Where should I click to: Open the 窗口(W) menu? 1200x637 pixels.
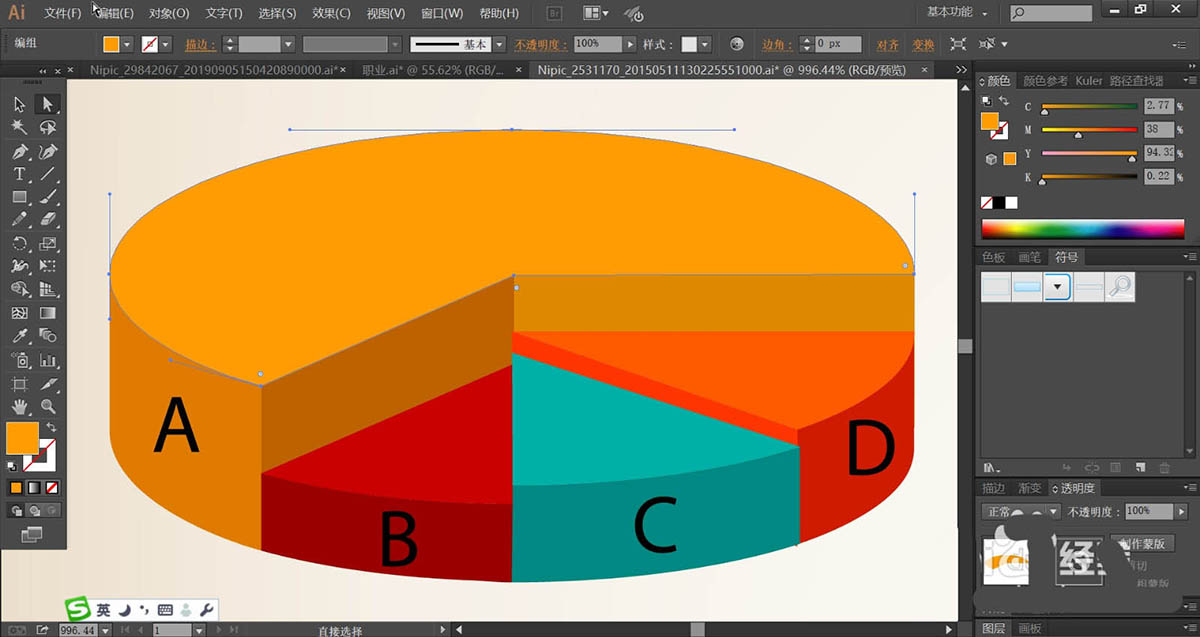tap(442, 13)
